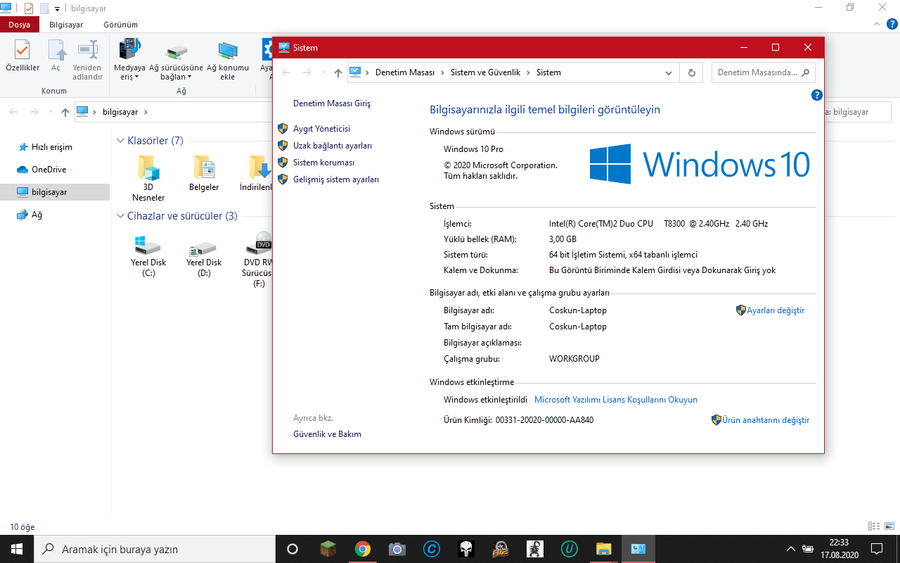The image size is (900, 563).
Task: Open help icon in Sistem window
Action: pyautogui.click(x=816, y=95)
